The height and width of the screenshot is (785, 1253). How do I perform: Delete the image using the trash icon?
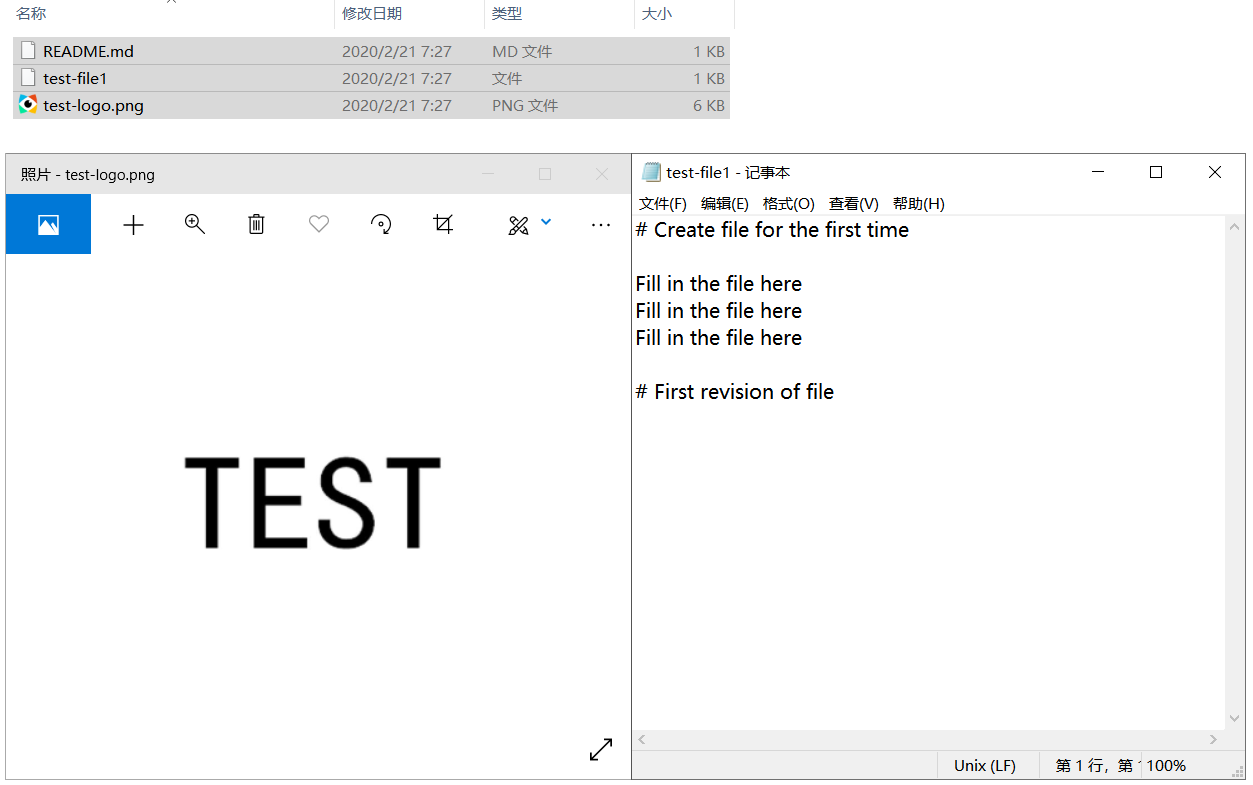(x=256, y=225)
